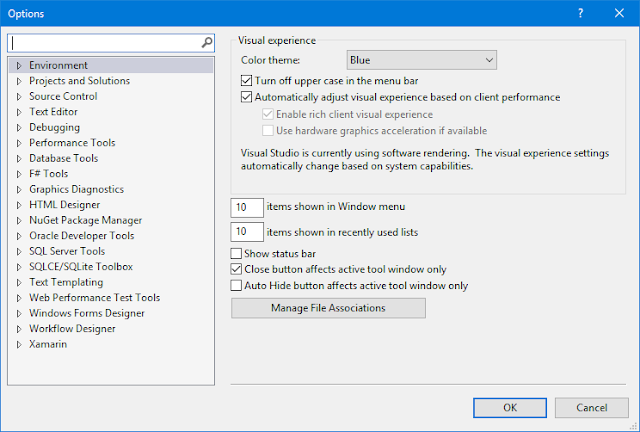The width and height of the screenshot is (640, 432).
Task: Expand the Windows Forms Designer arrow
Action: pos(19,314)
